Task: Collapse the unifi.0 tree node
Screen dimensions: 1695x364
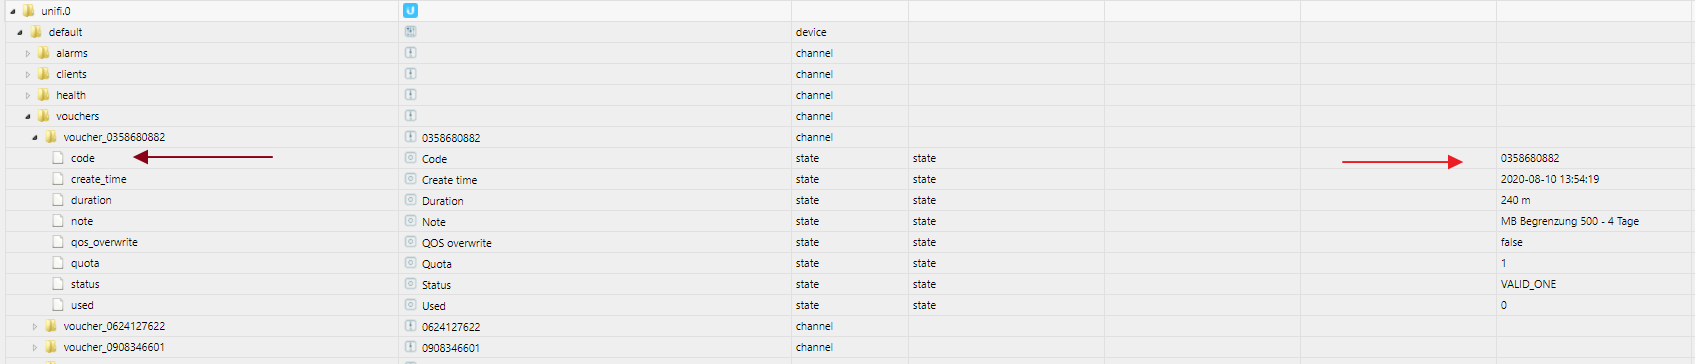Action: click(x=13, y=11)
